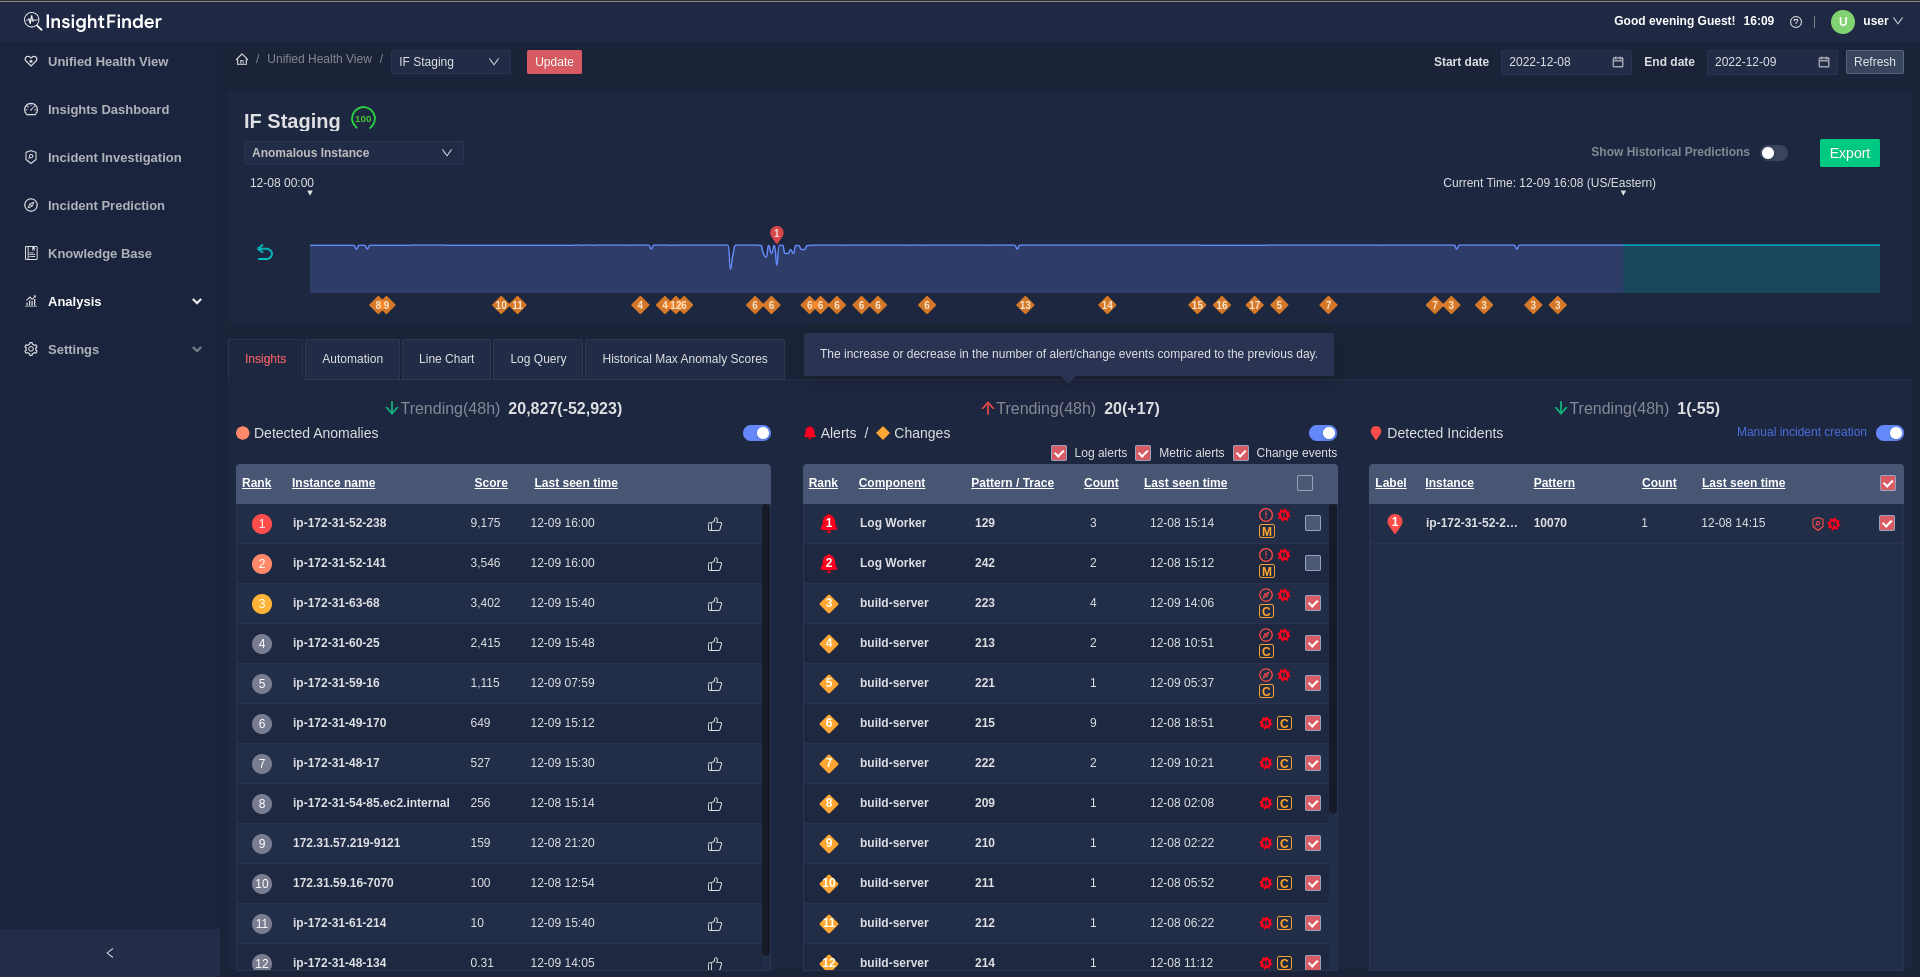Check the alerts table header checkbox
The width and height of the screenshot is (1920, 977).
[x=1305, y=483]
